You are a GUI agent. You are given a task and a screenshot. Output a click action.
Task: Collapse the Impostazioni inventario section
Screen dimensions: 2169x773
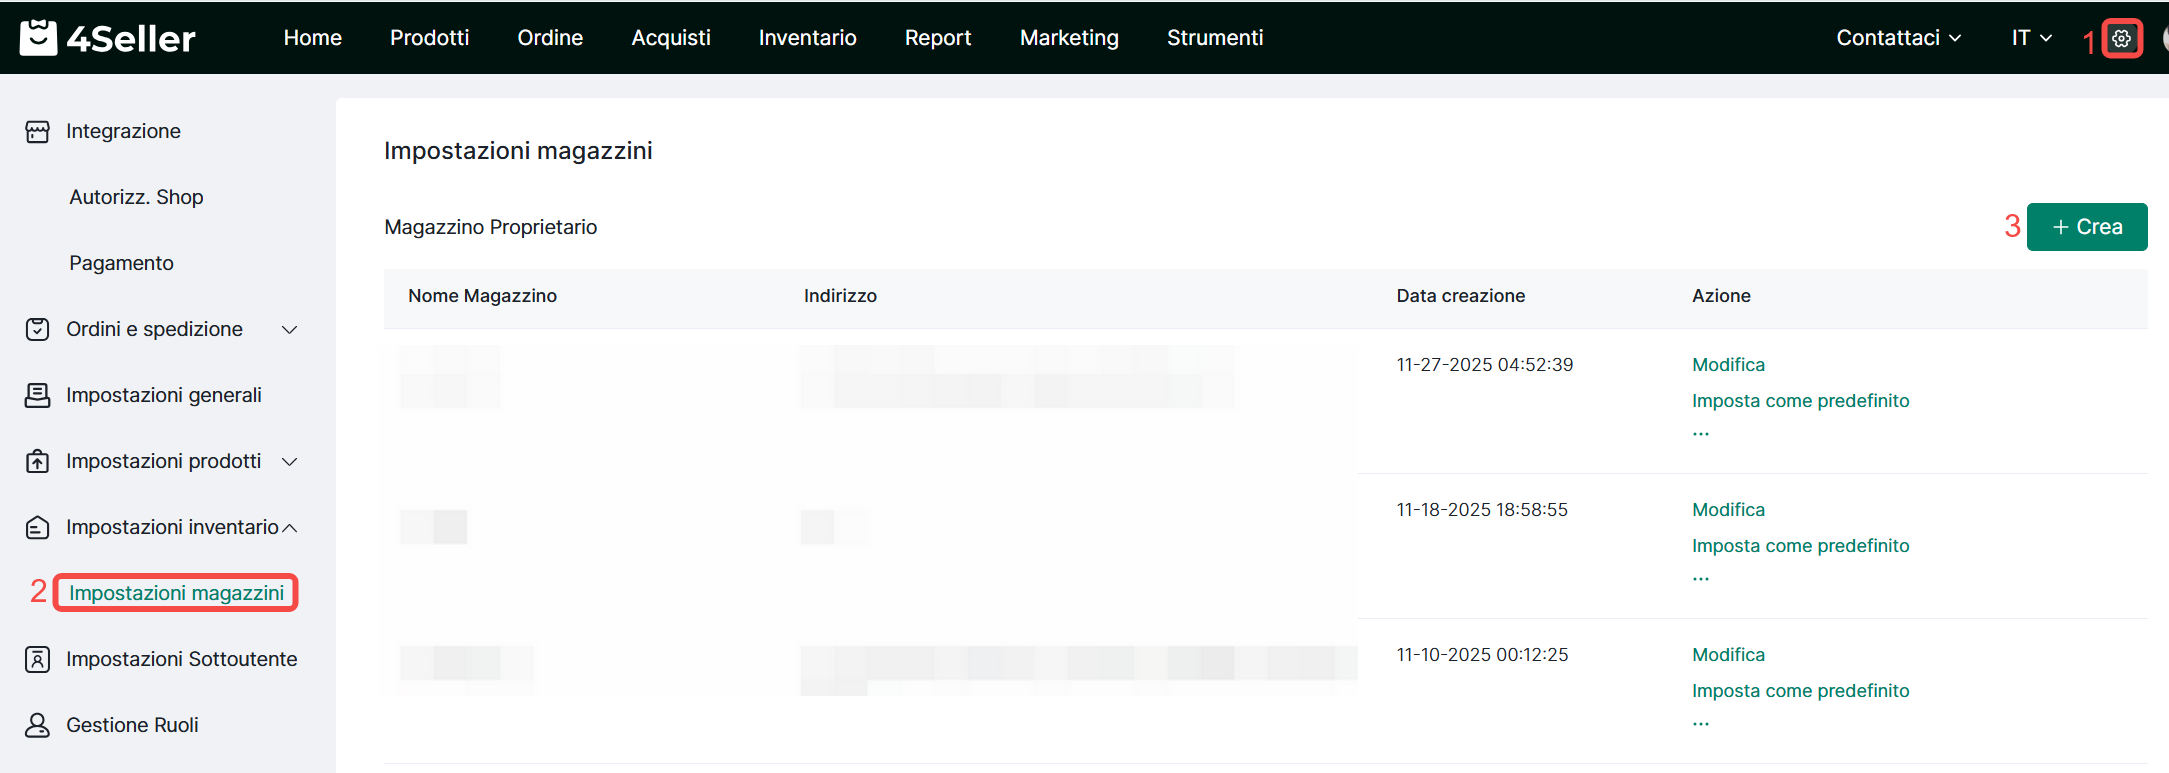(290, 528)
